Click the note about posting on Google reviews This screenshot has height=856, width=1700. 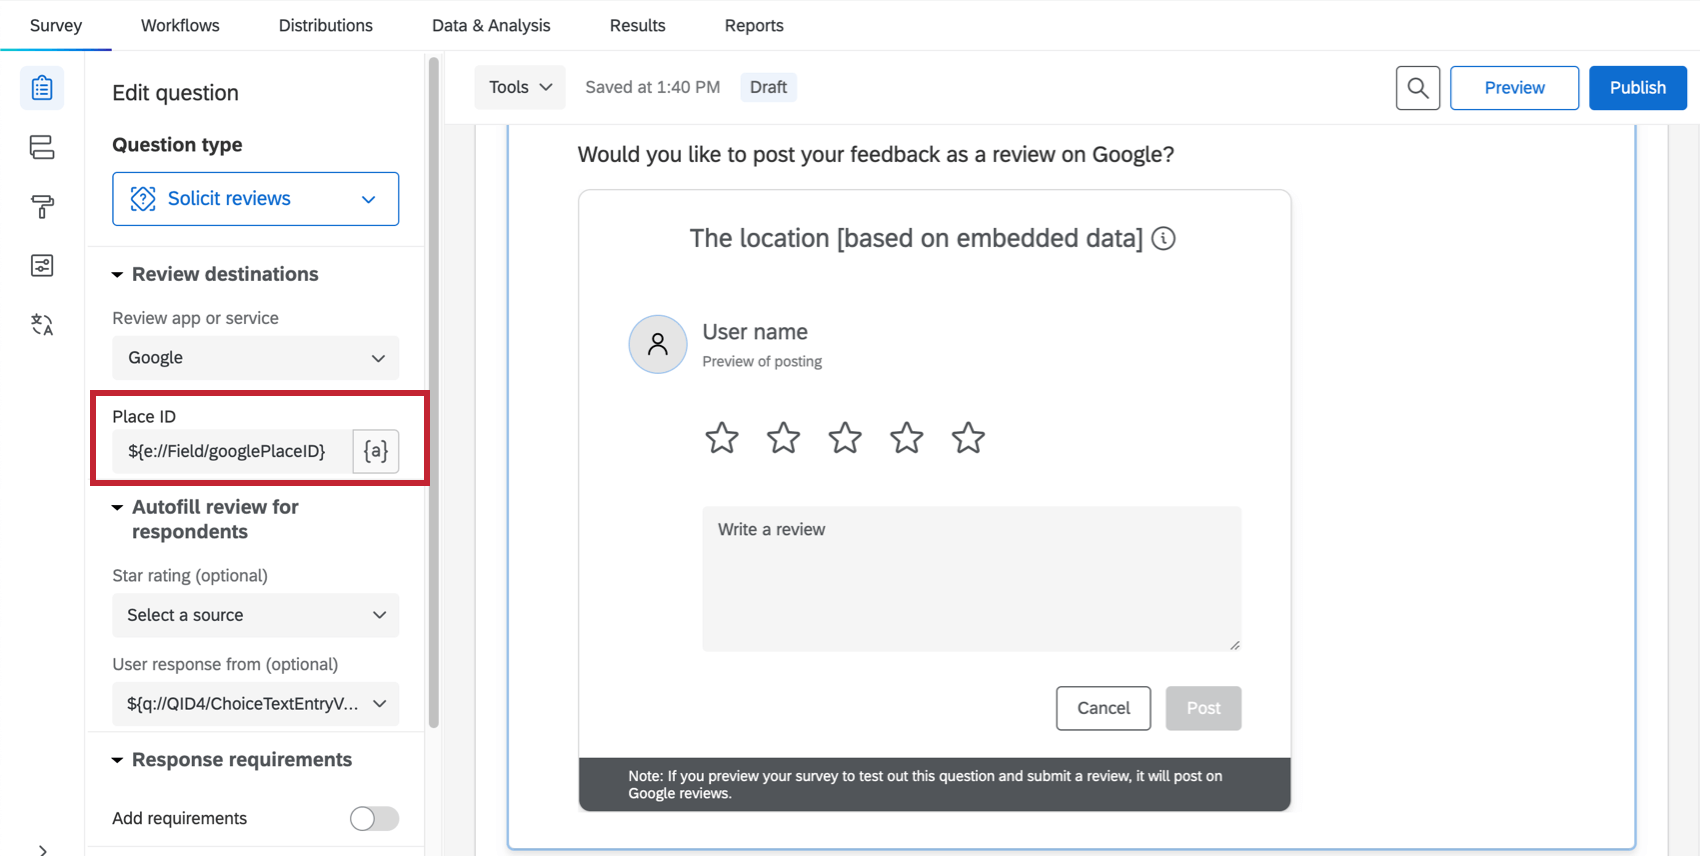tap(925, 784)
